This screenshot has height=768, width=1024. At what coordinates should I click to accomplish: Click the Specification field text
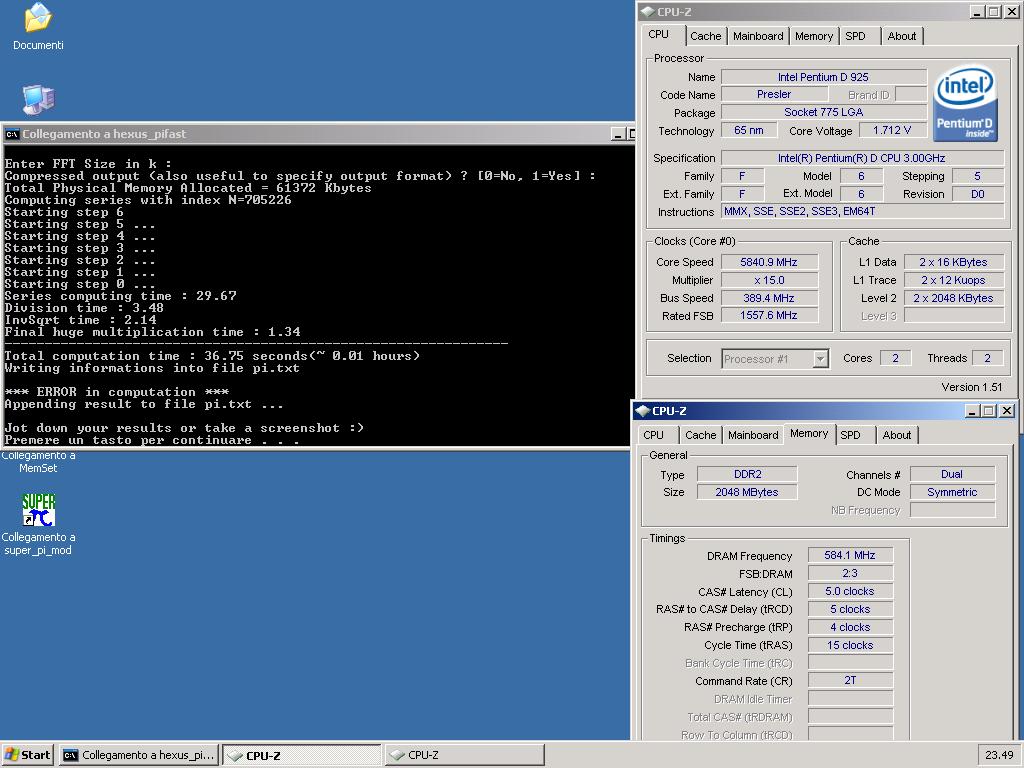[862, 158]
